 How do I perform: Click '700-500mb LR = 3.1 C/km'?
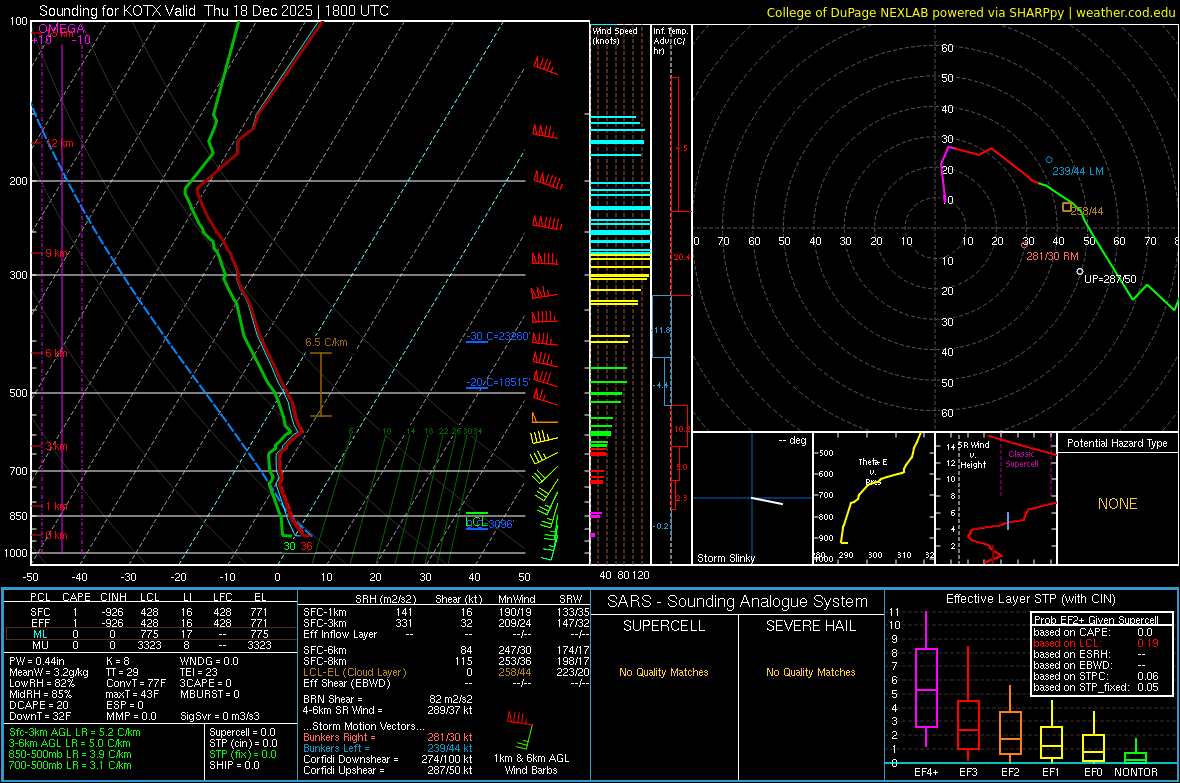click(70, 765)
